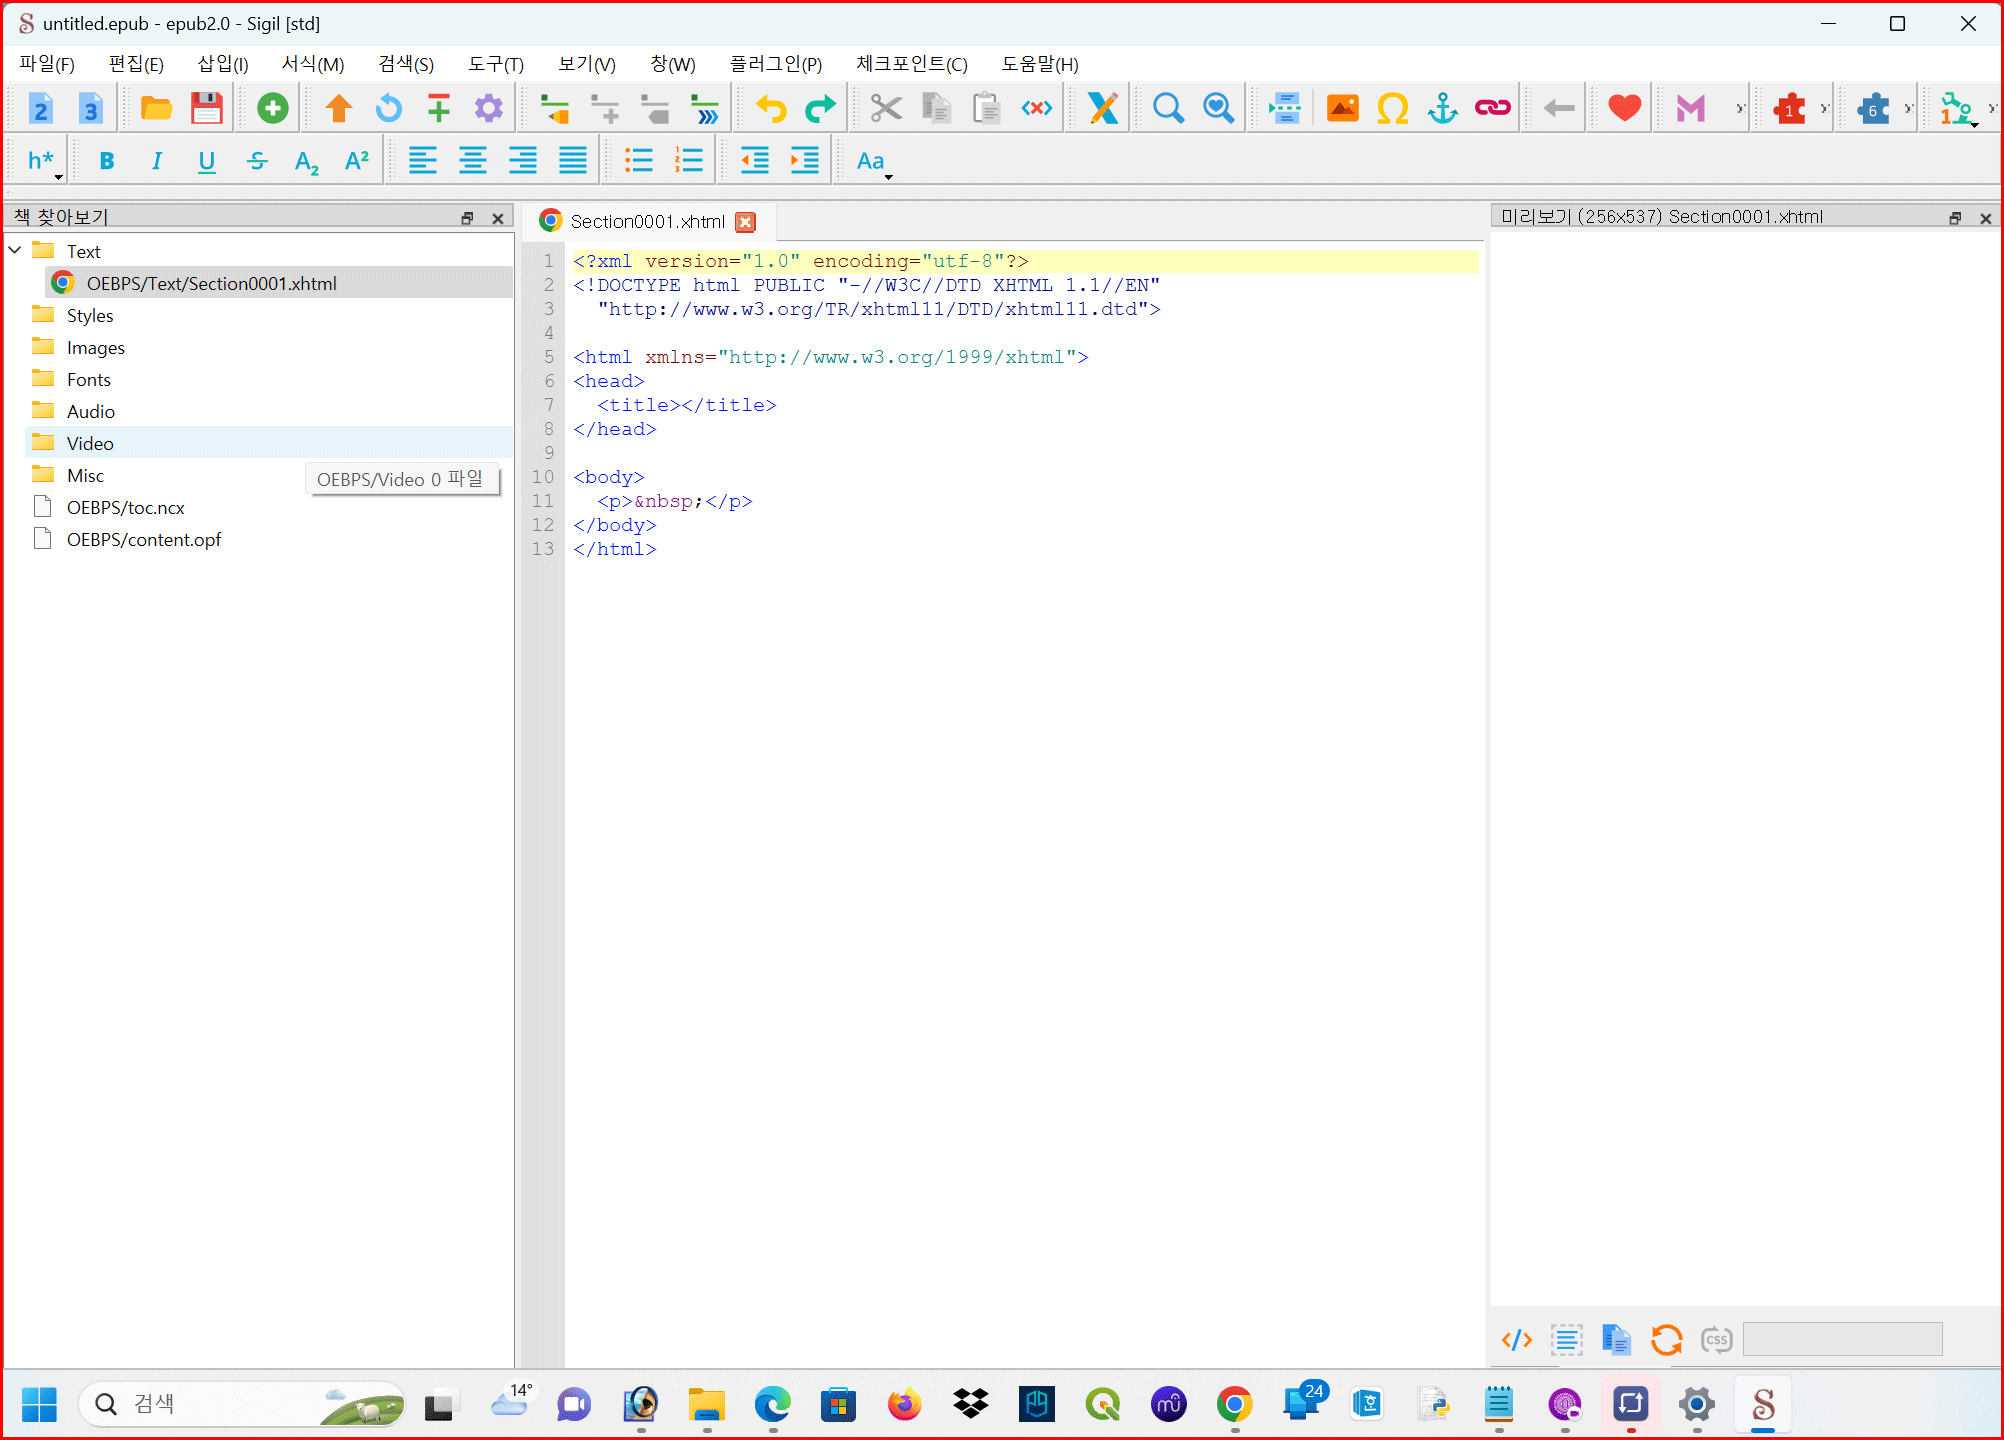Image resolution: width=2004 pixels, height=1440 pixels.
Task: Toggle Italic formatting button
Action: pyautogui.click(x=156, y=161)
